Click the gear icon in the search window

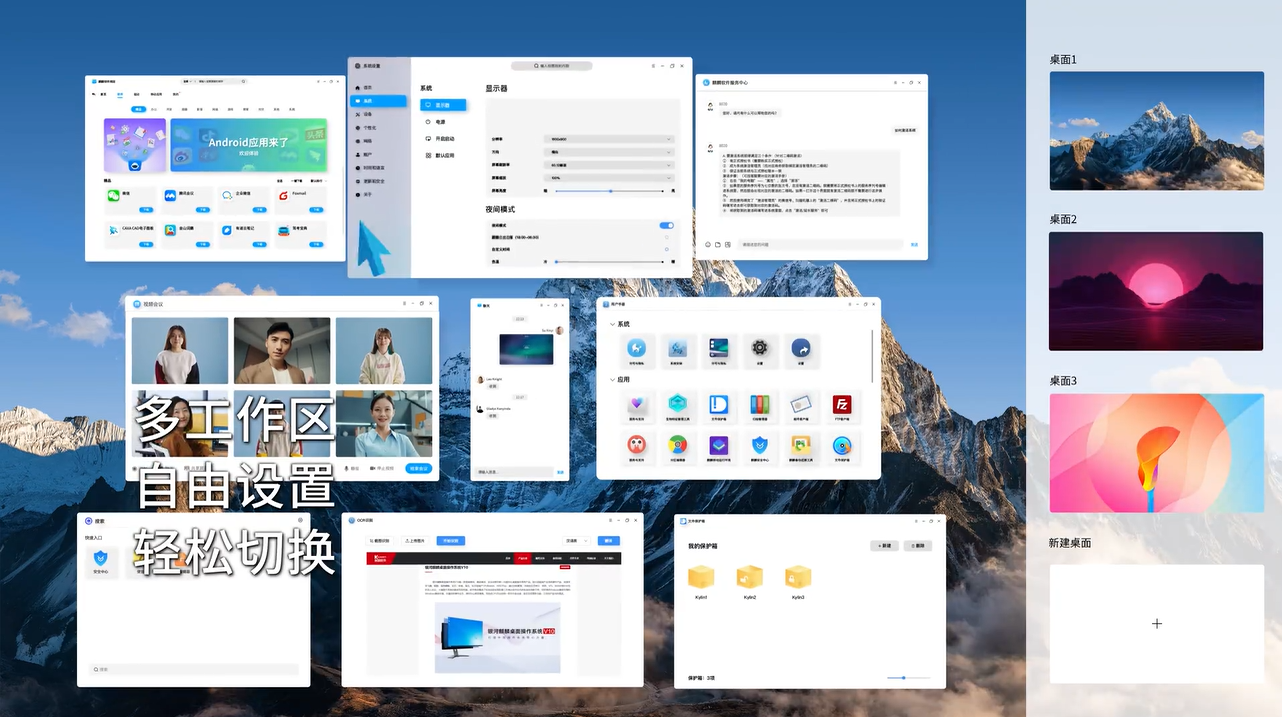(x=300, y=521)
